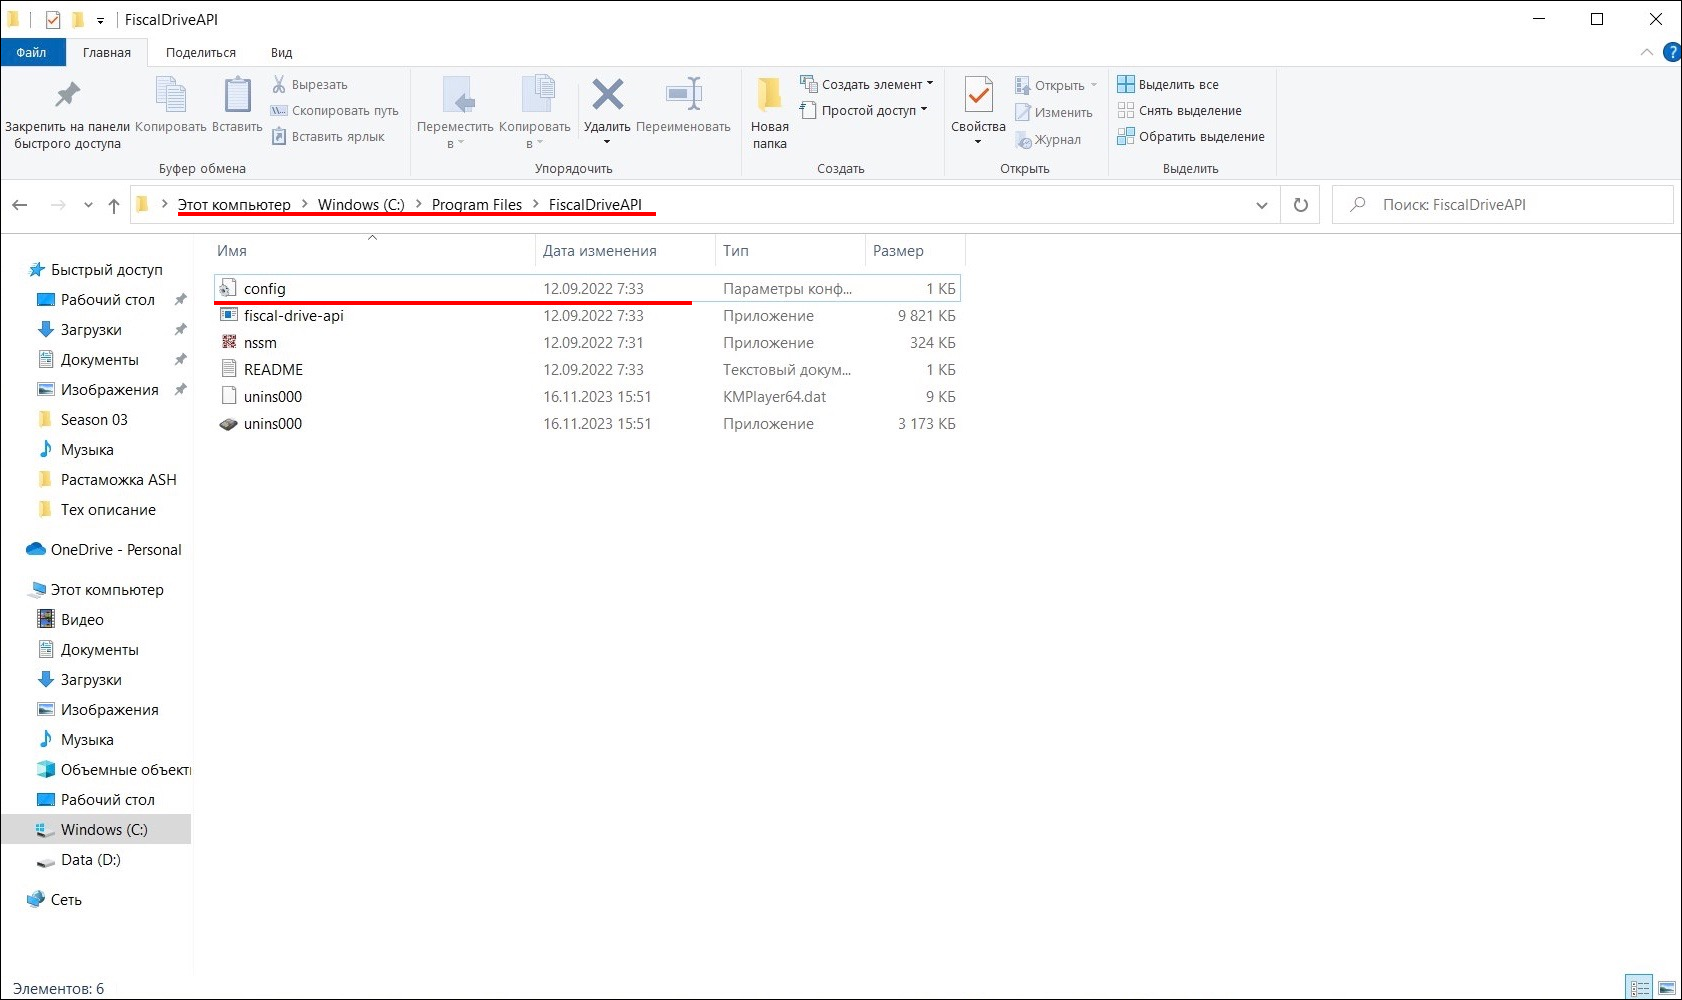
Task: Sort by the Размер column header
Action: point(915,250)
